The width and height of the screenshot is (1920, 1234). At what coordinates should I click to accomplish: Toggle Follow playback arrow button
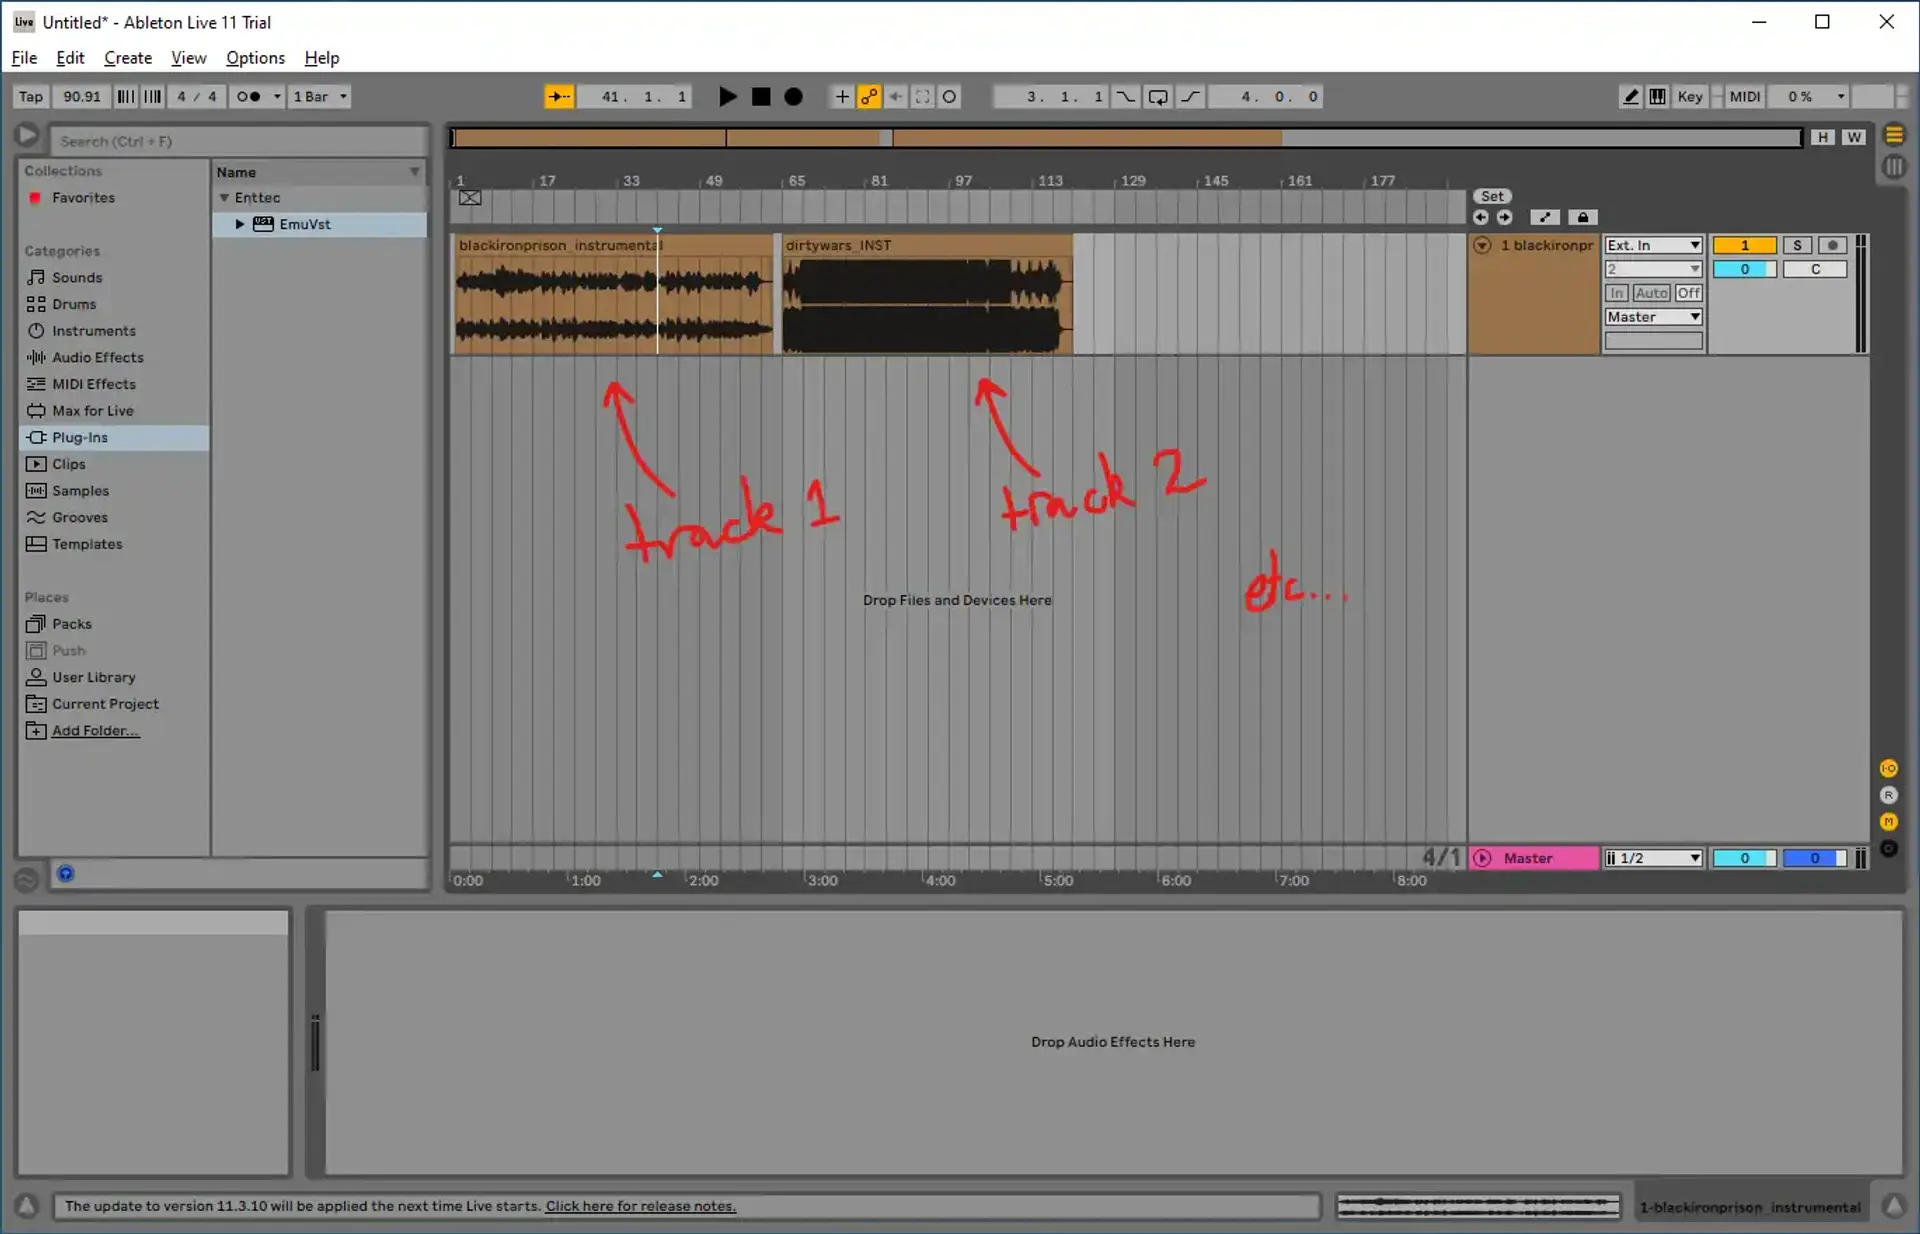coord(559,97)
